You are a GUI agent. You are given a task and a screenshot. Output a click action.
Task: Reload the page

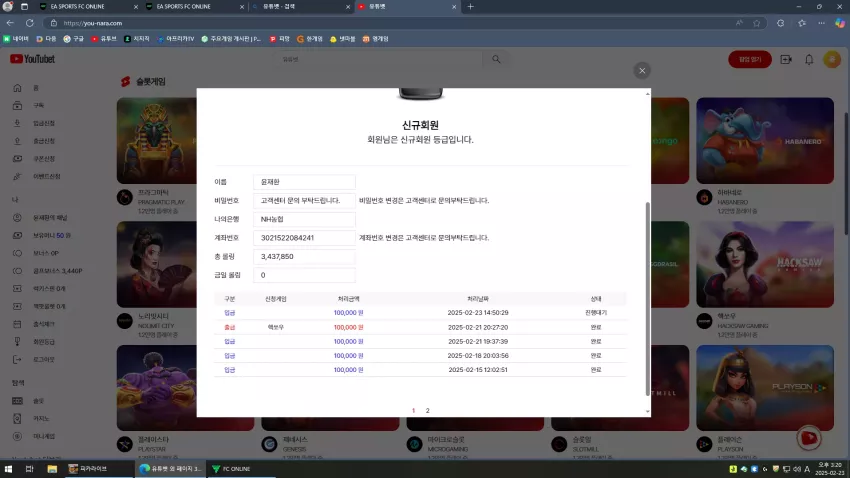[x=30, y=23]
